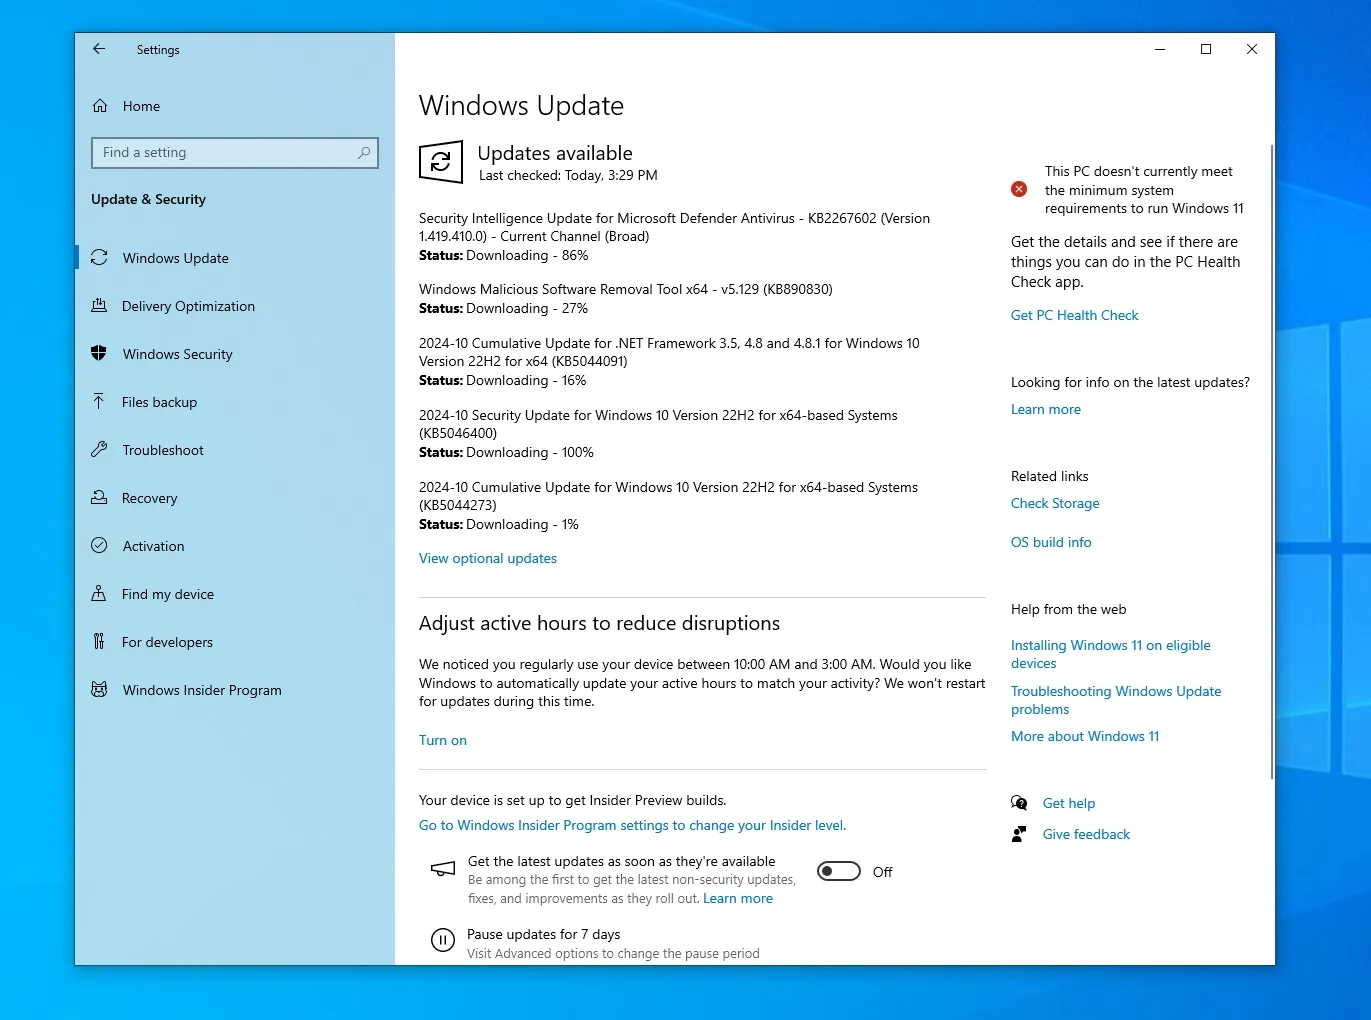The image size is (1371, 1020).
Task: Click Turn on active hours link
Action: (x=443, y=740)
